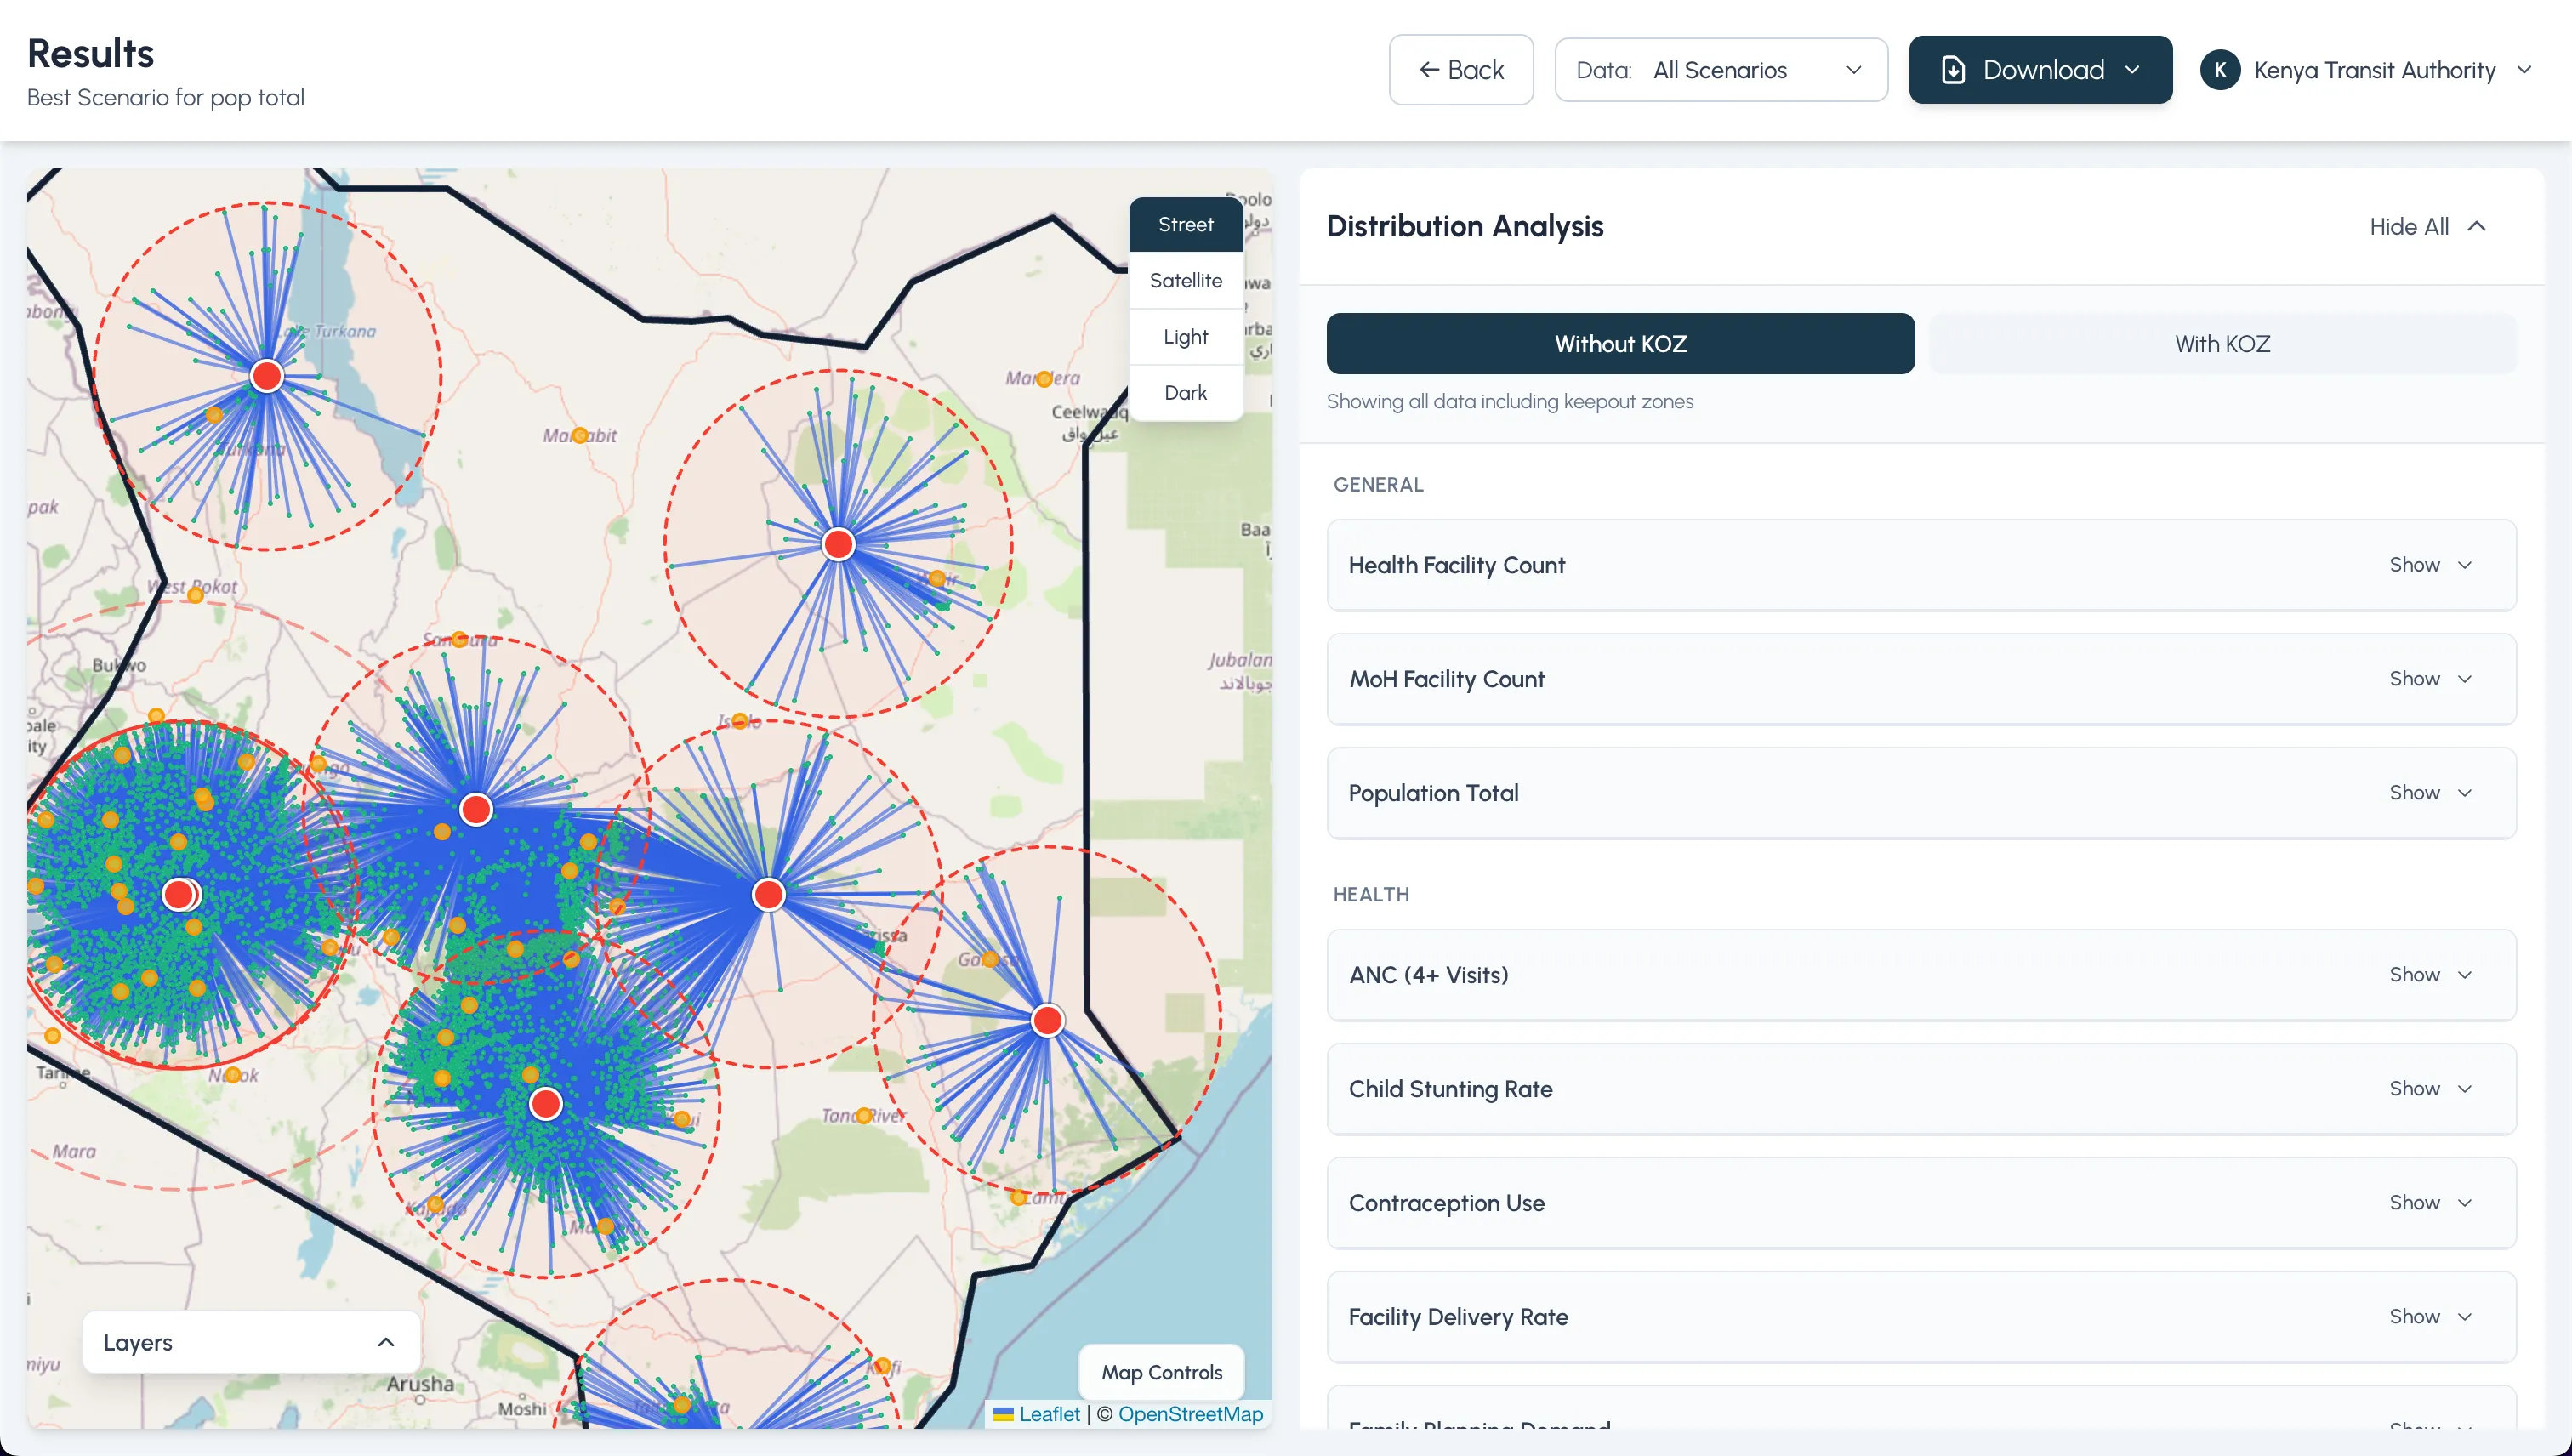Screen dimensions: 2572x1456
Task: Choose the Light basemap option
Action: pyautogui.click(x=1185, y=337)
